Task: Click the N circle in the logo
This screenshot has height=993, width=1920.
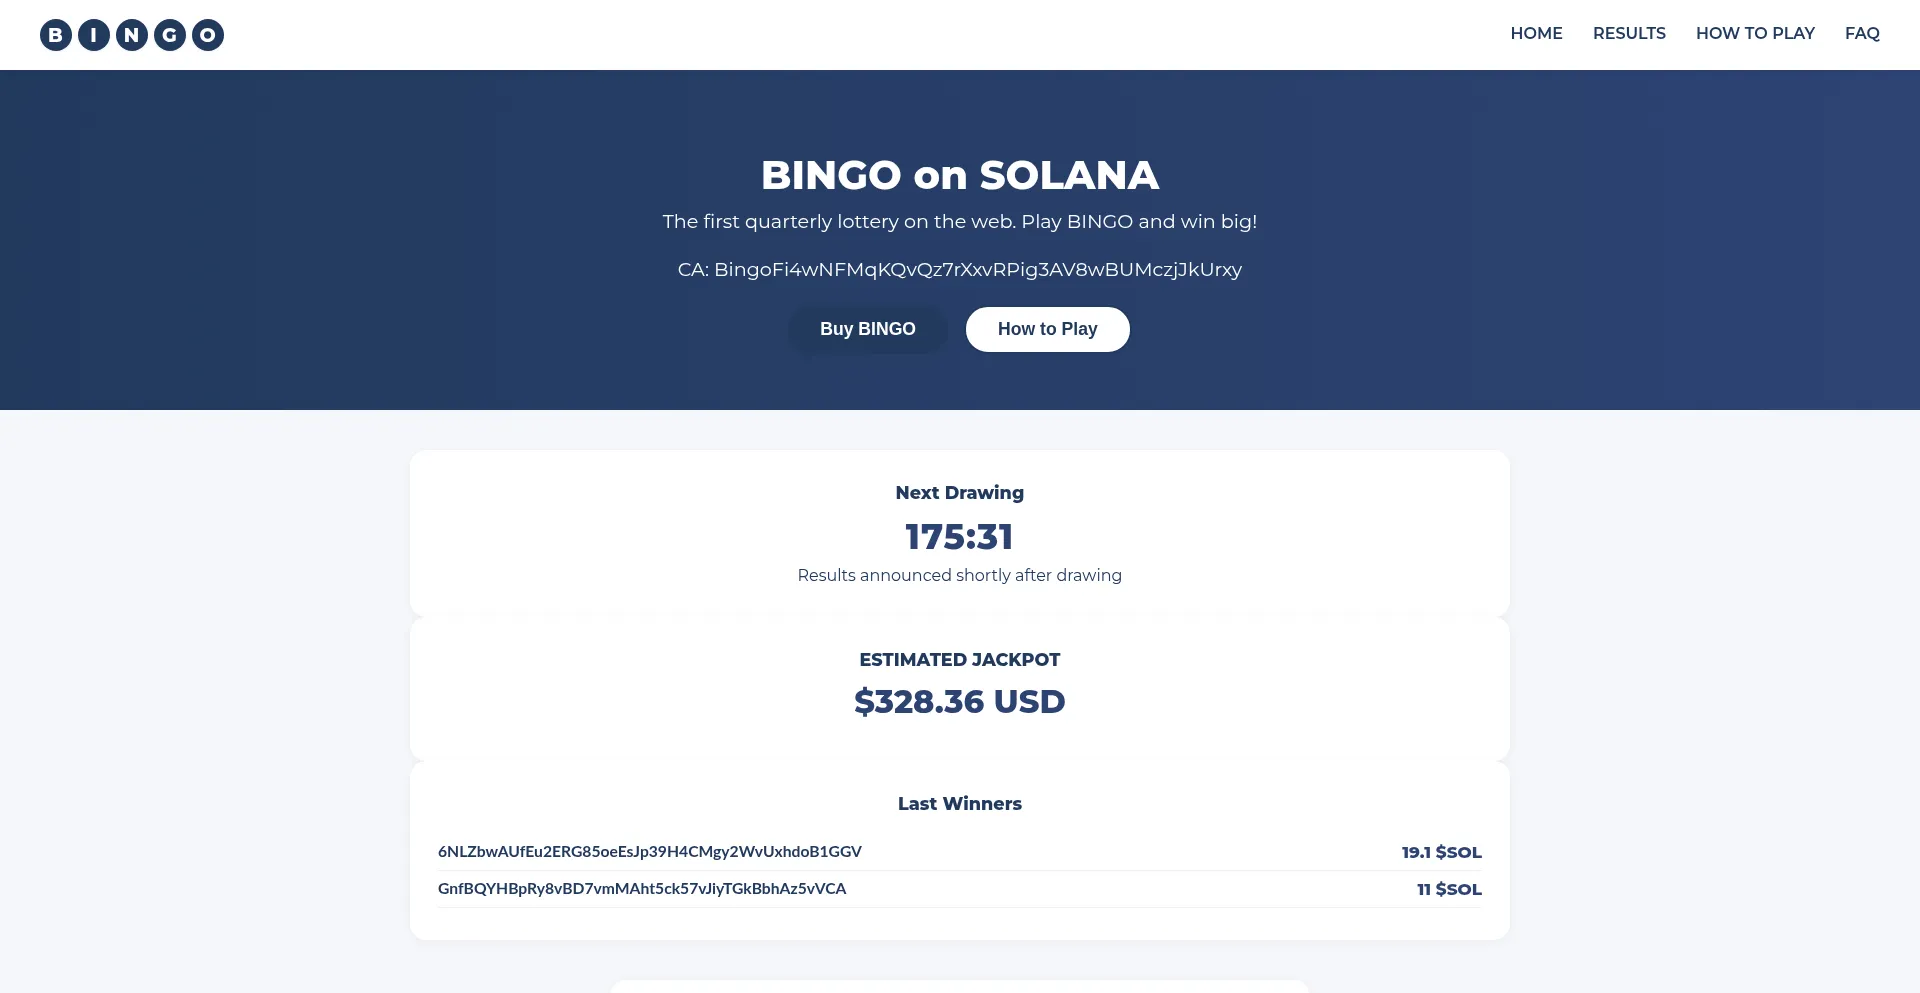Action: (x=132, y=35)
